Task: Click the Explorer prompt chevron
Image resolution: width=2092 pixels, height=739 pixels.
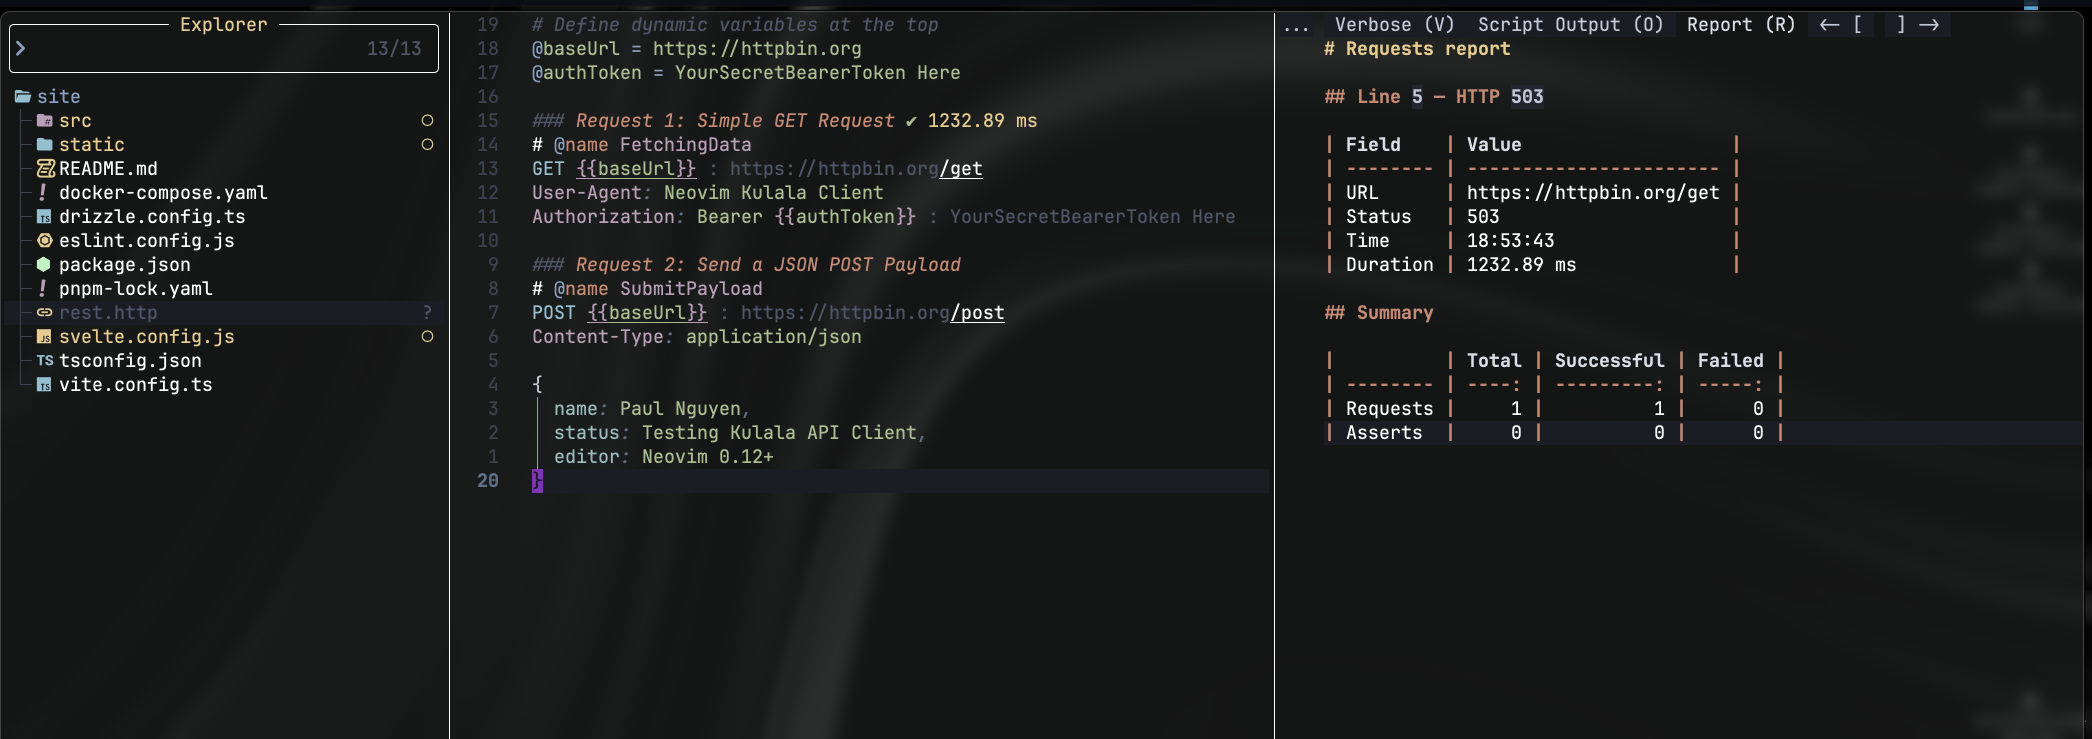Action: [x=20, y=48]
